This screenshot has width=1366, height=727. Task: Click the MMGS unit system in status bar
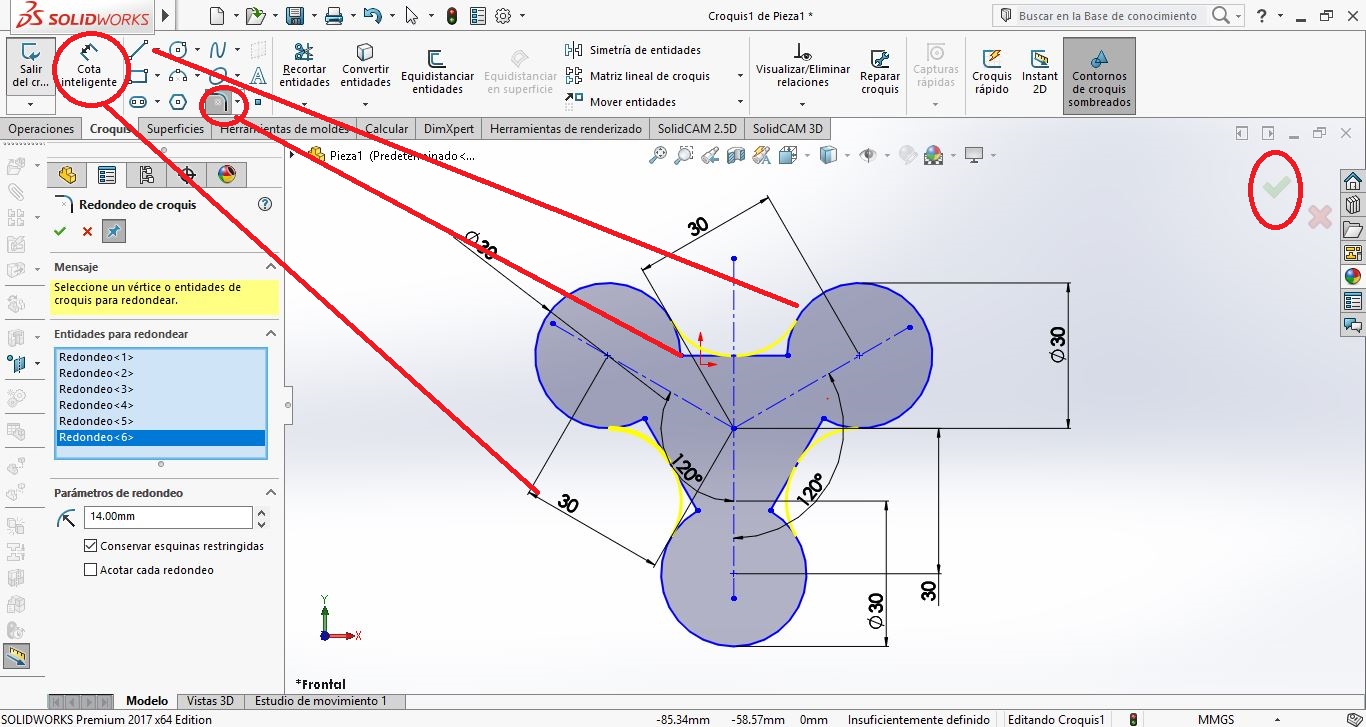click(x=1216, y=720)
